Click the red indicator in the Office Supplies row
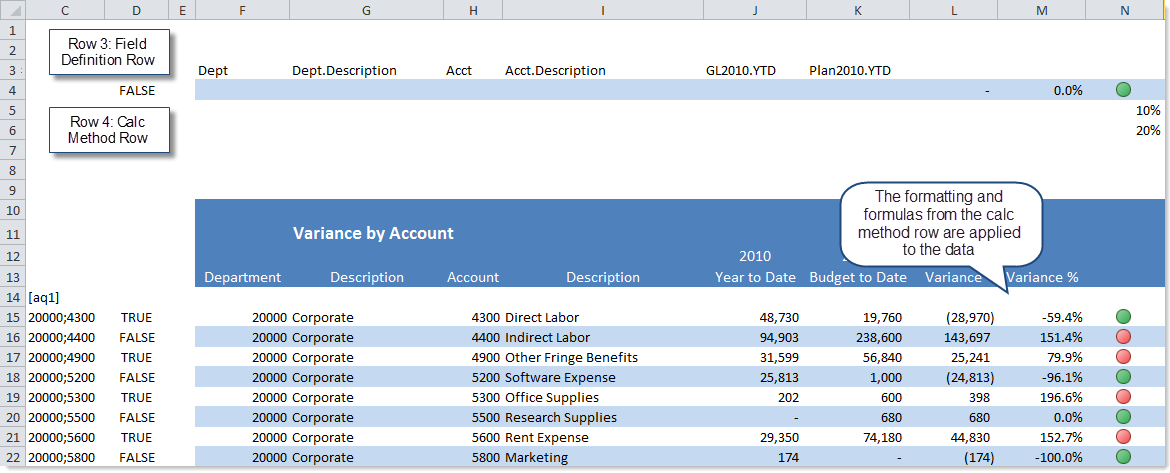 (x=1123, y=397)
